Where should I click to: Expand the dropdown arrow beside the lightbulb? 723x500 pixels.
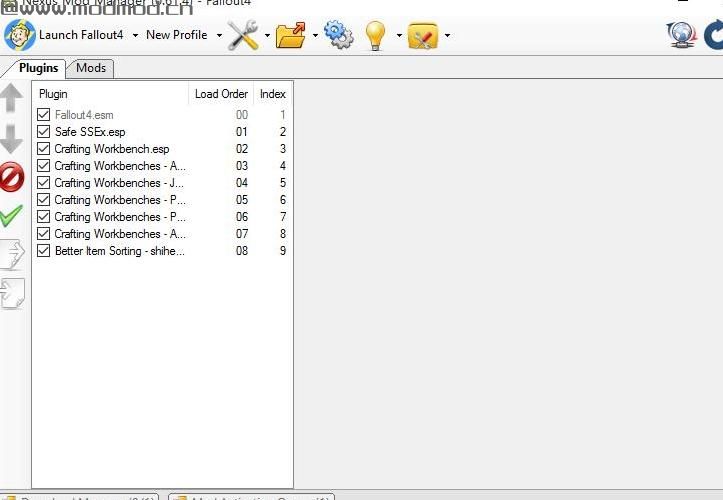click(x=399, y=35)
